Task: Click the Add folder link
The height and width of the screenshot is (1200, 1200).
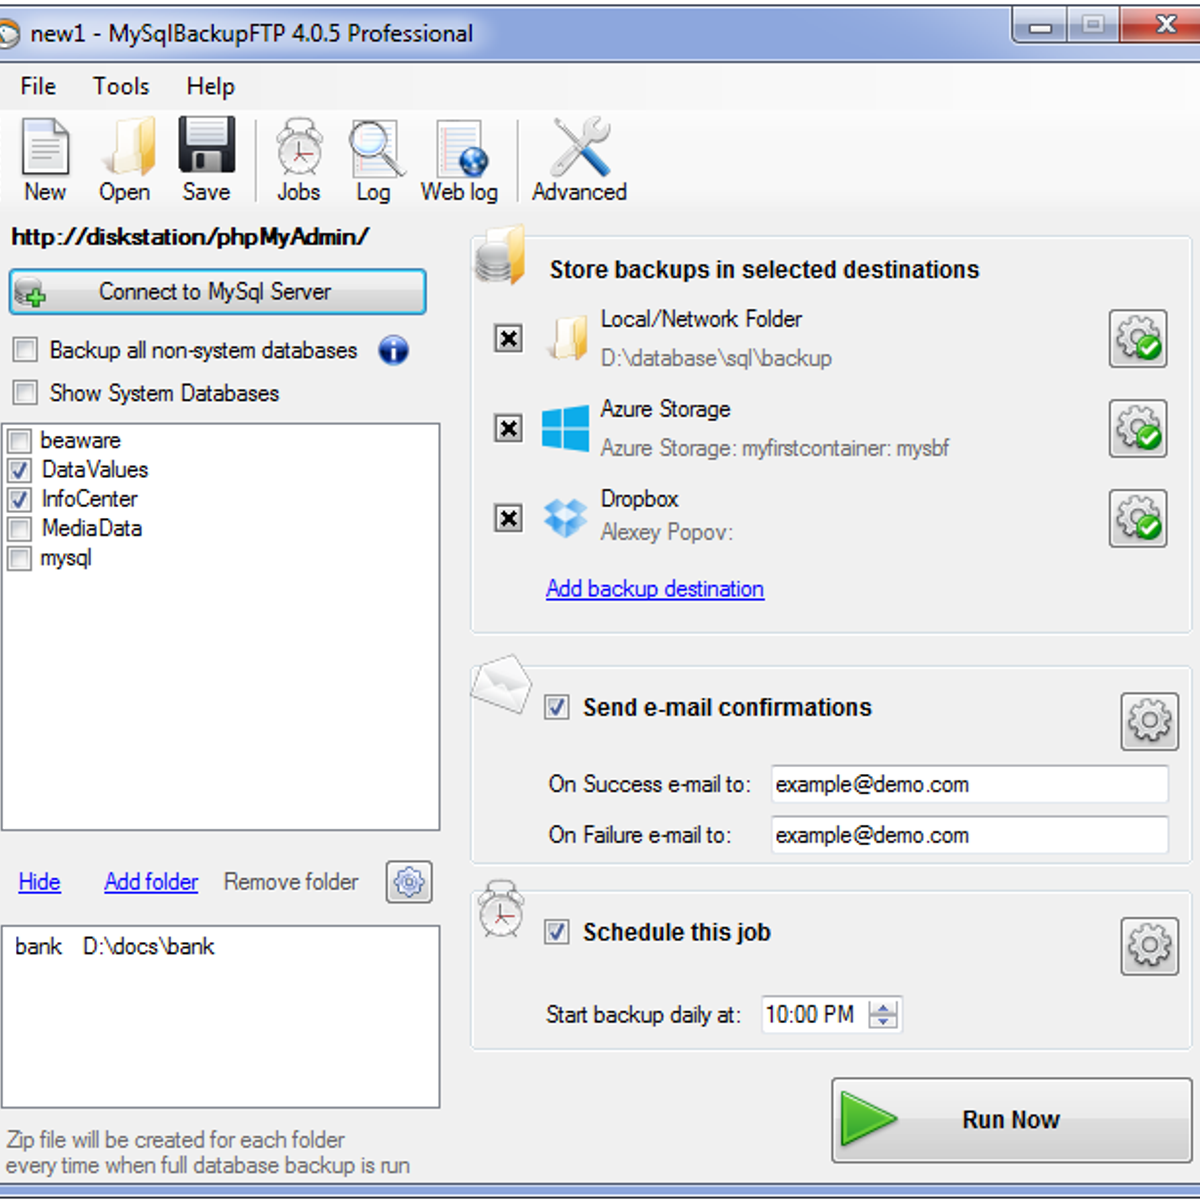Action: click(151, 882)
